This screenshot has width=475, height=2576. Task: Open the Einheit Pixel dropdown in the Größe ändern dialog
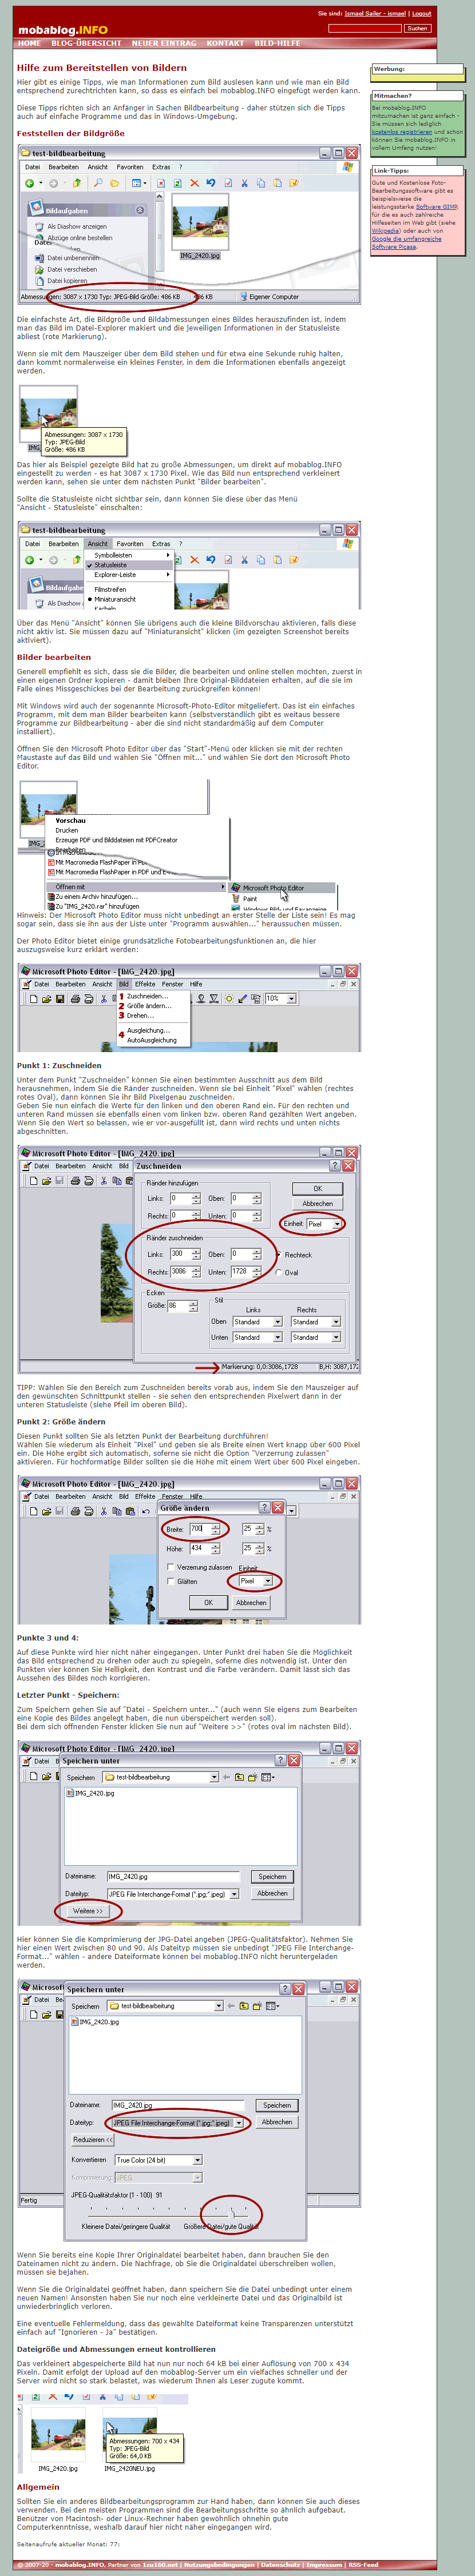267,1581
